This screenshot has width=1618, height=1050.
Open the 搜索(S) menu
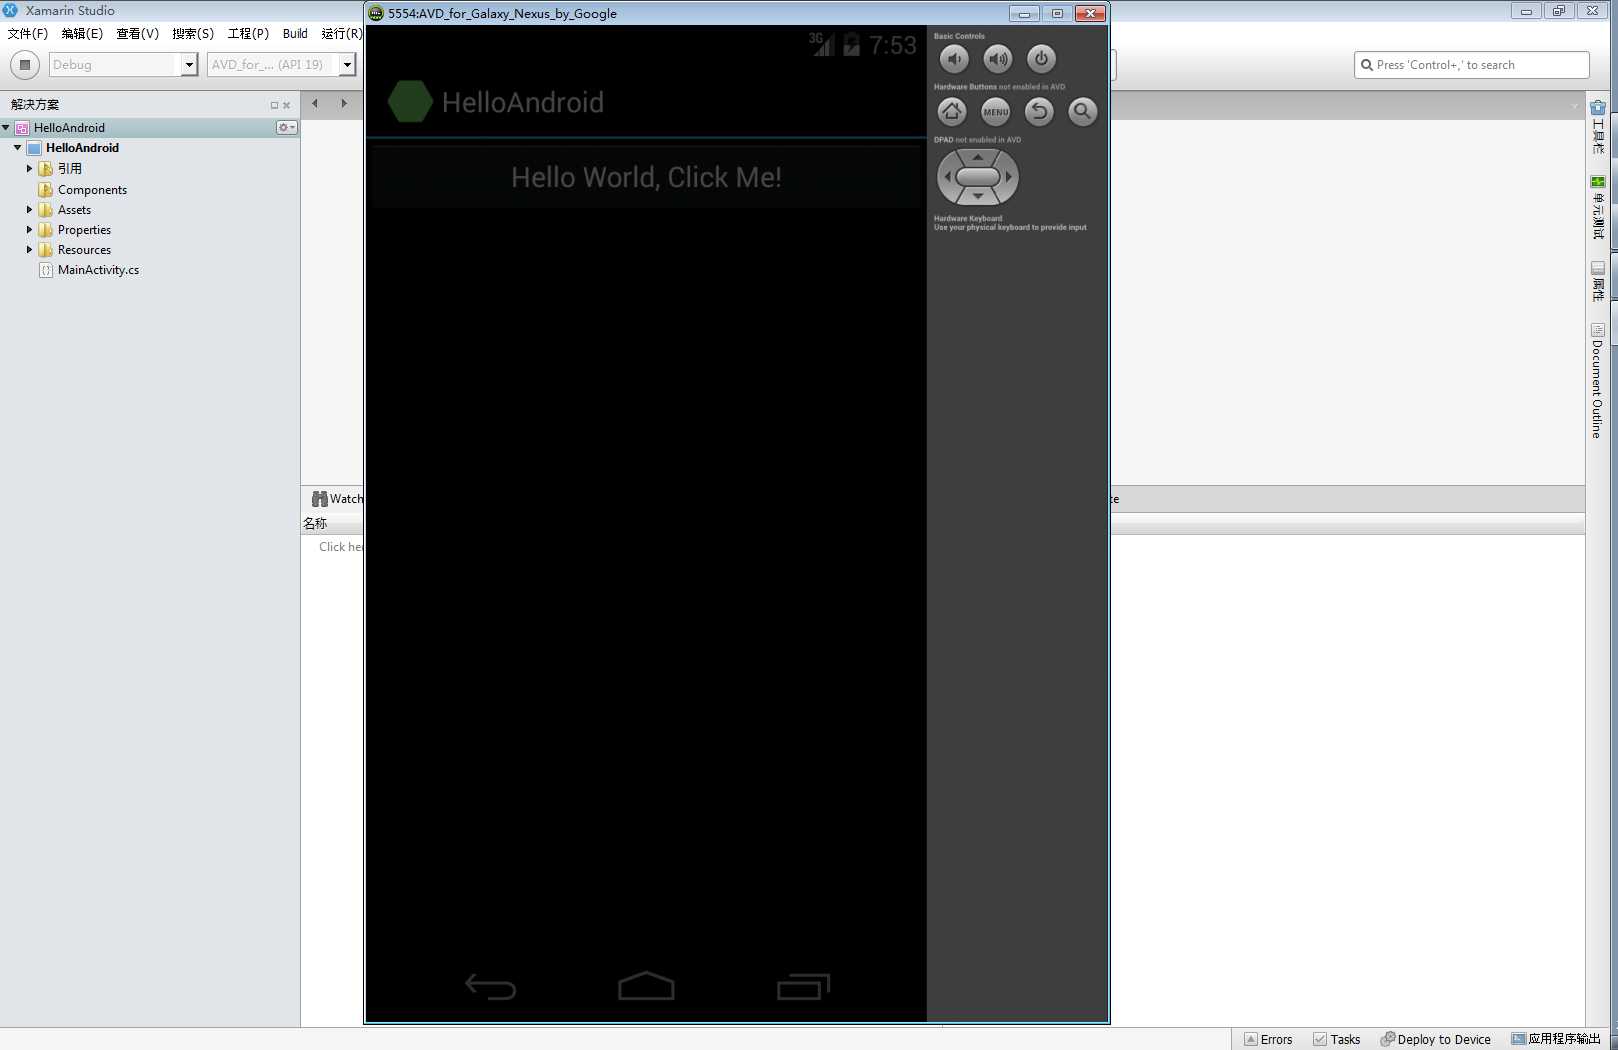click(x=193, y=34)
